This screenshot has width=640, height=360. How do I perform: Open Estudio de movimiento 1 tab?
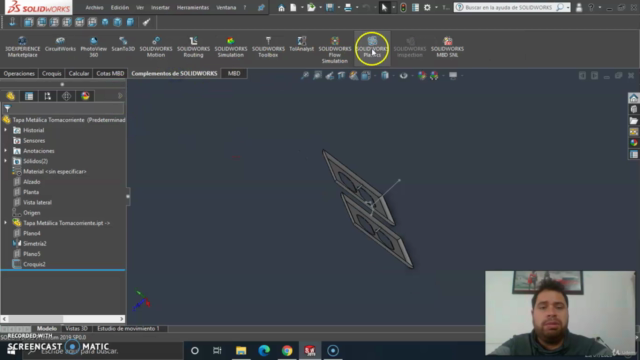[x=128, y=328]
